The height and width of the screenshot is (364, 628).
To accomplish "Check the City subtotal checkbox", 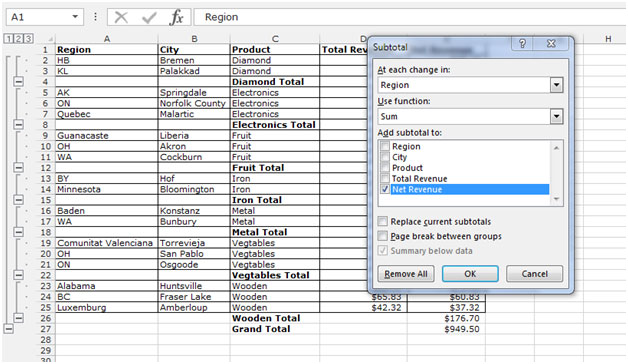I will (x=384, y=157).
